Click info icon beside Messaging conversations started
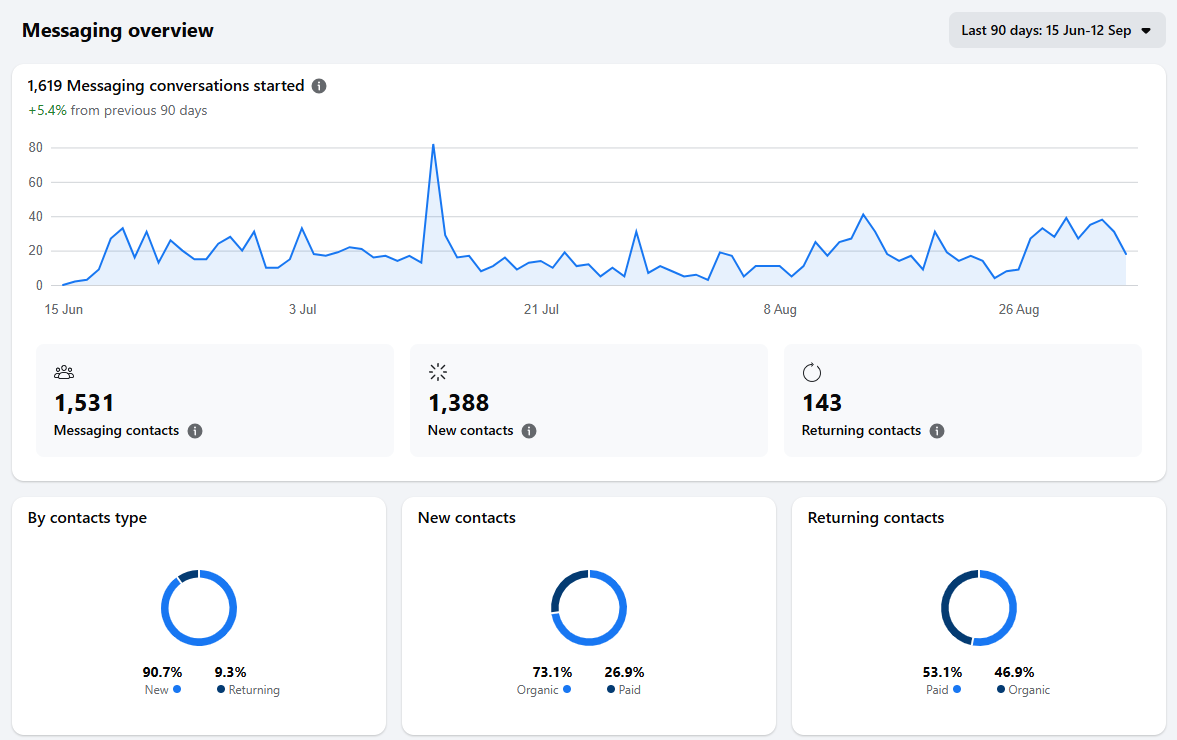The width and height of the screenshot is (1177, 740). click(x=319, y=86)
